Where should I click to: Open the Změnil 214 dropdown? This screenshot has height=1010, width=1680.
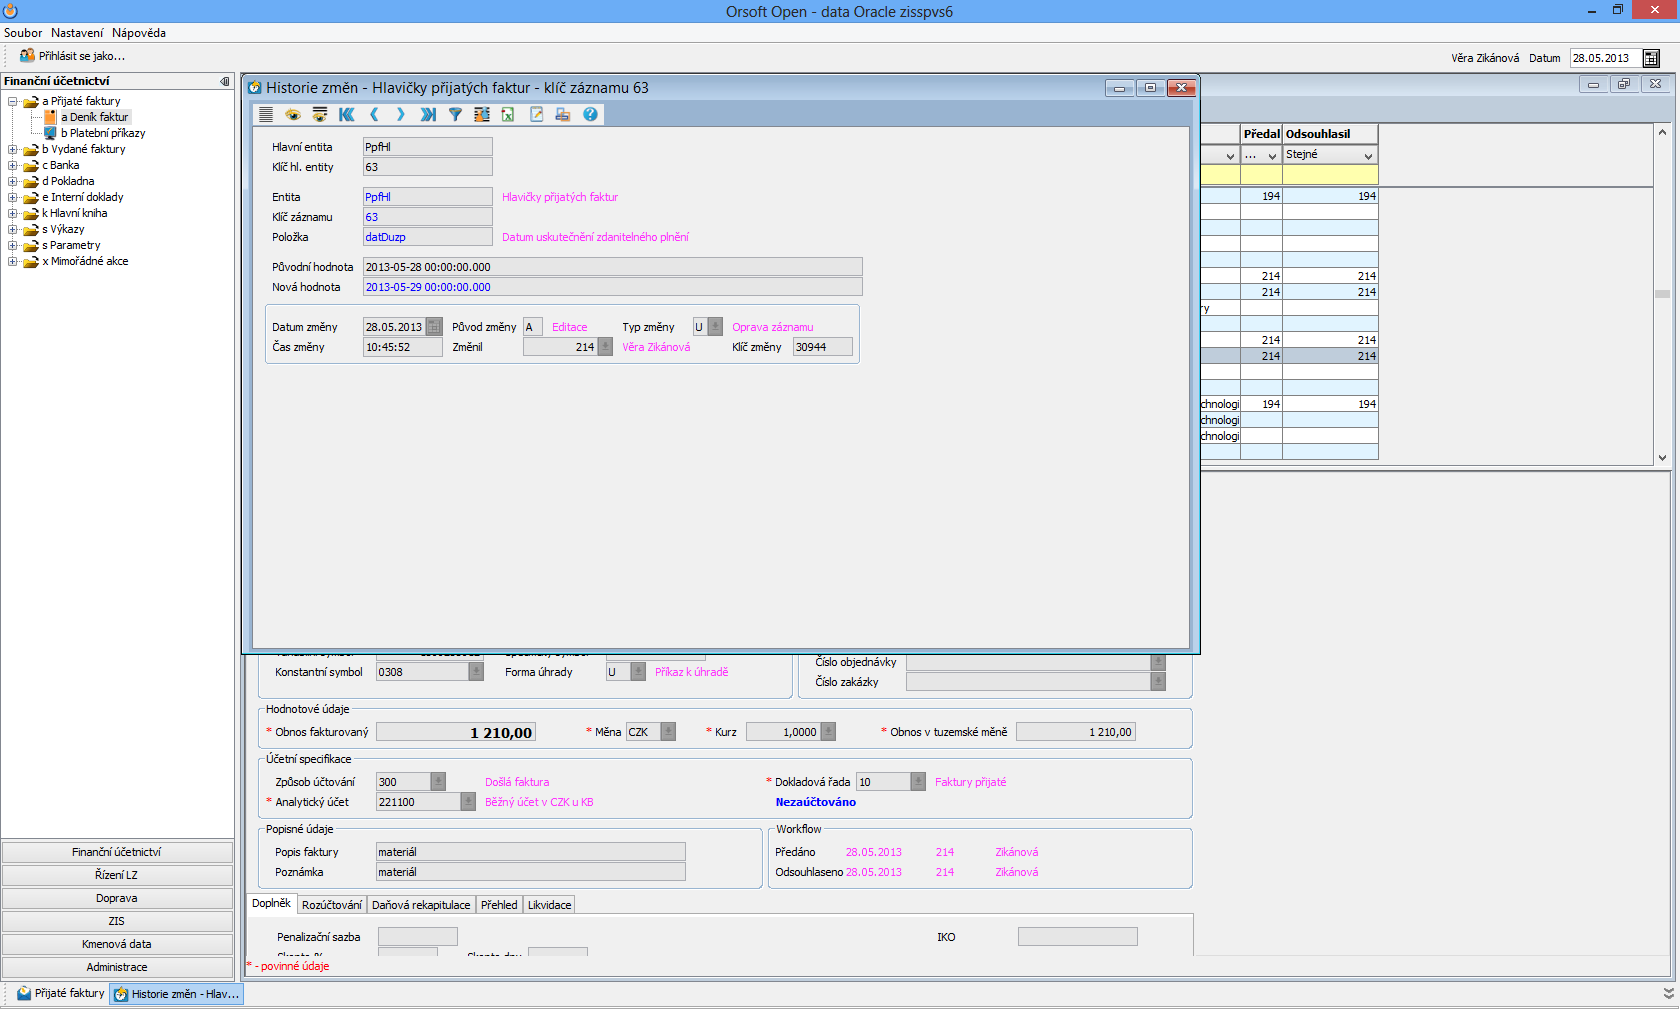(605, 347)
